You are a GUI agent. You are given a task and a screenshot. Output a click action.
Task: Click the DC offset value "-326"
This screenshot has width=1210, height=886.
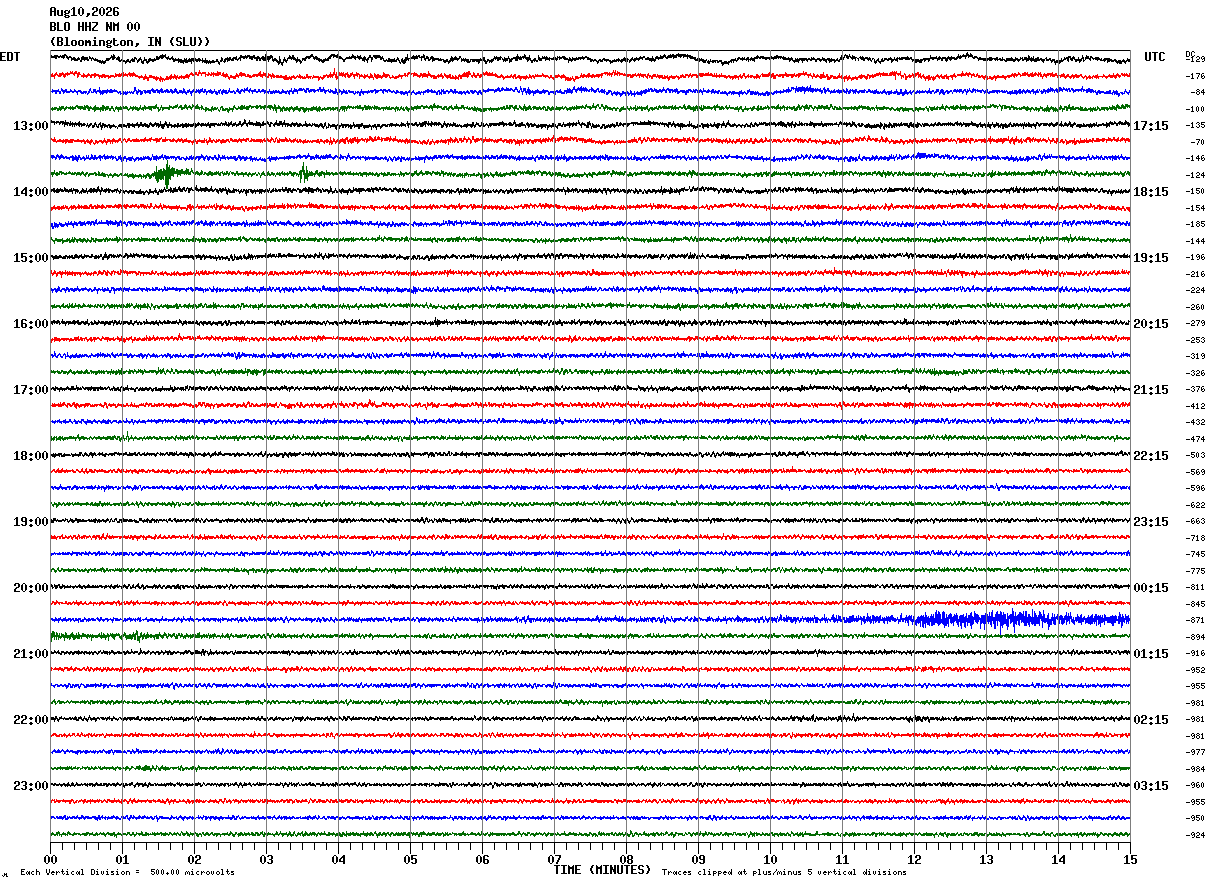click(x=1195, y=373)
